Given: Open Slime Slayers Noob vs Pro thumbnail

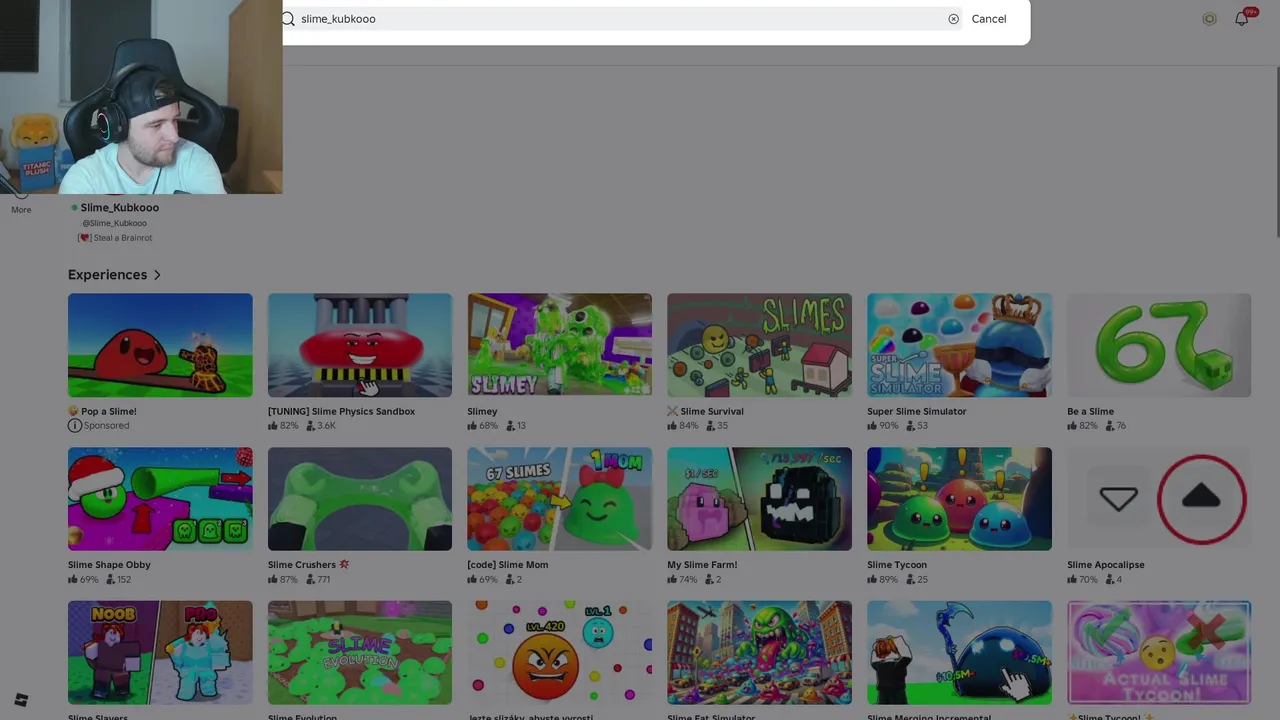Looking at the screenshot, I should tap(160, 653).
